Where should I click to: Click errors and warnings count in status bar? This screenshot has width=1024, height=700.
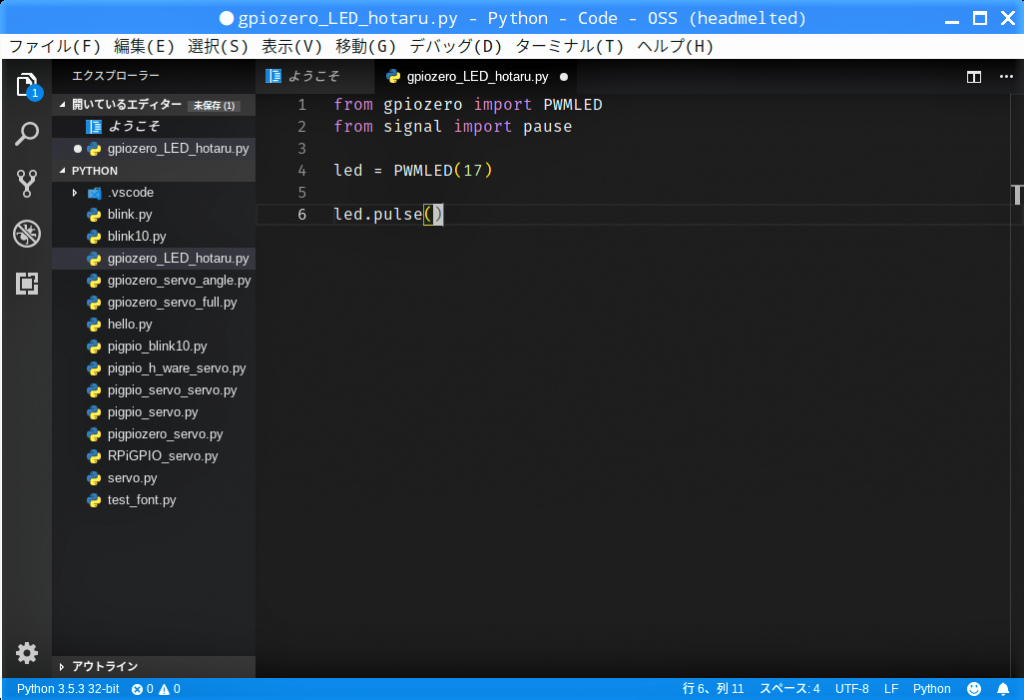[x=157, y=689]
